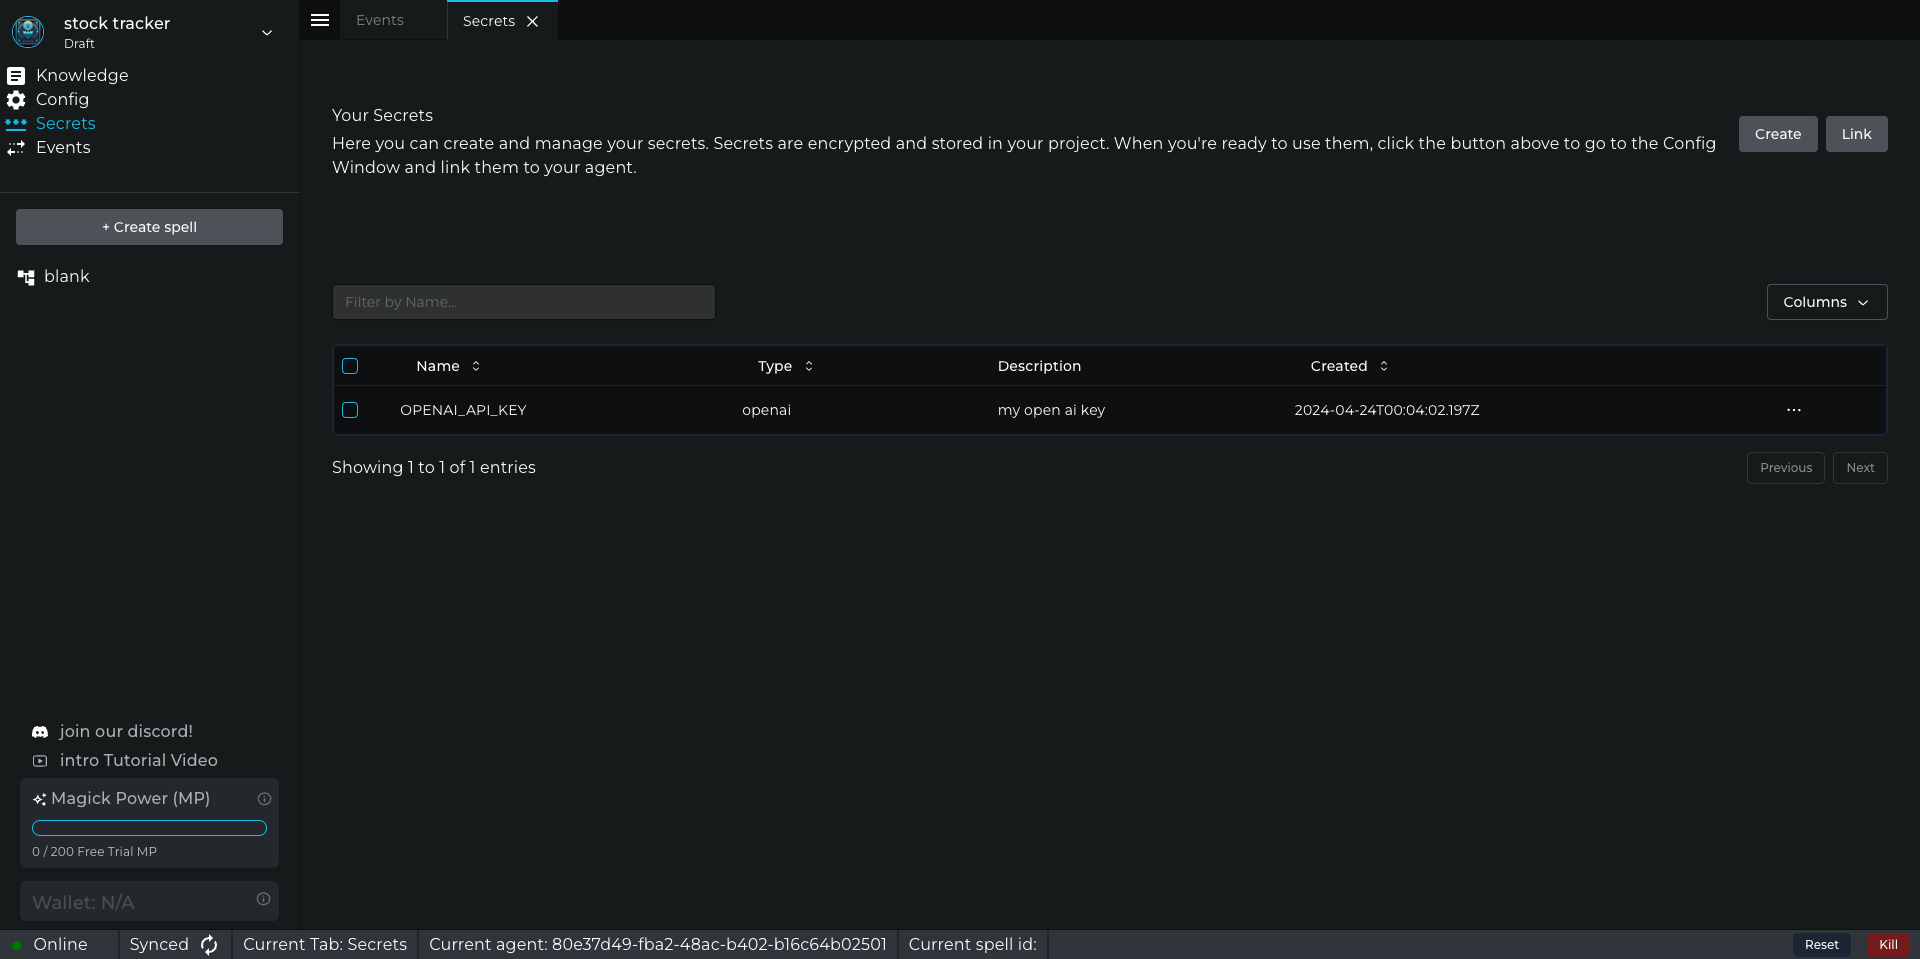Close the Secrets tab

coord(533,21)
